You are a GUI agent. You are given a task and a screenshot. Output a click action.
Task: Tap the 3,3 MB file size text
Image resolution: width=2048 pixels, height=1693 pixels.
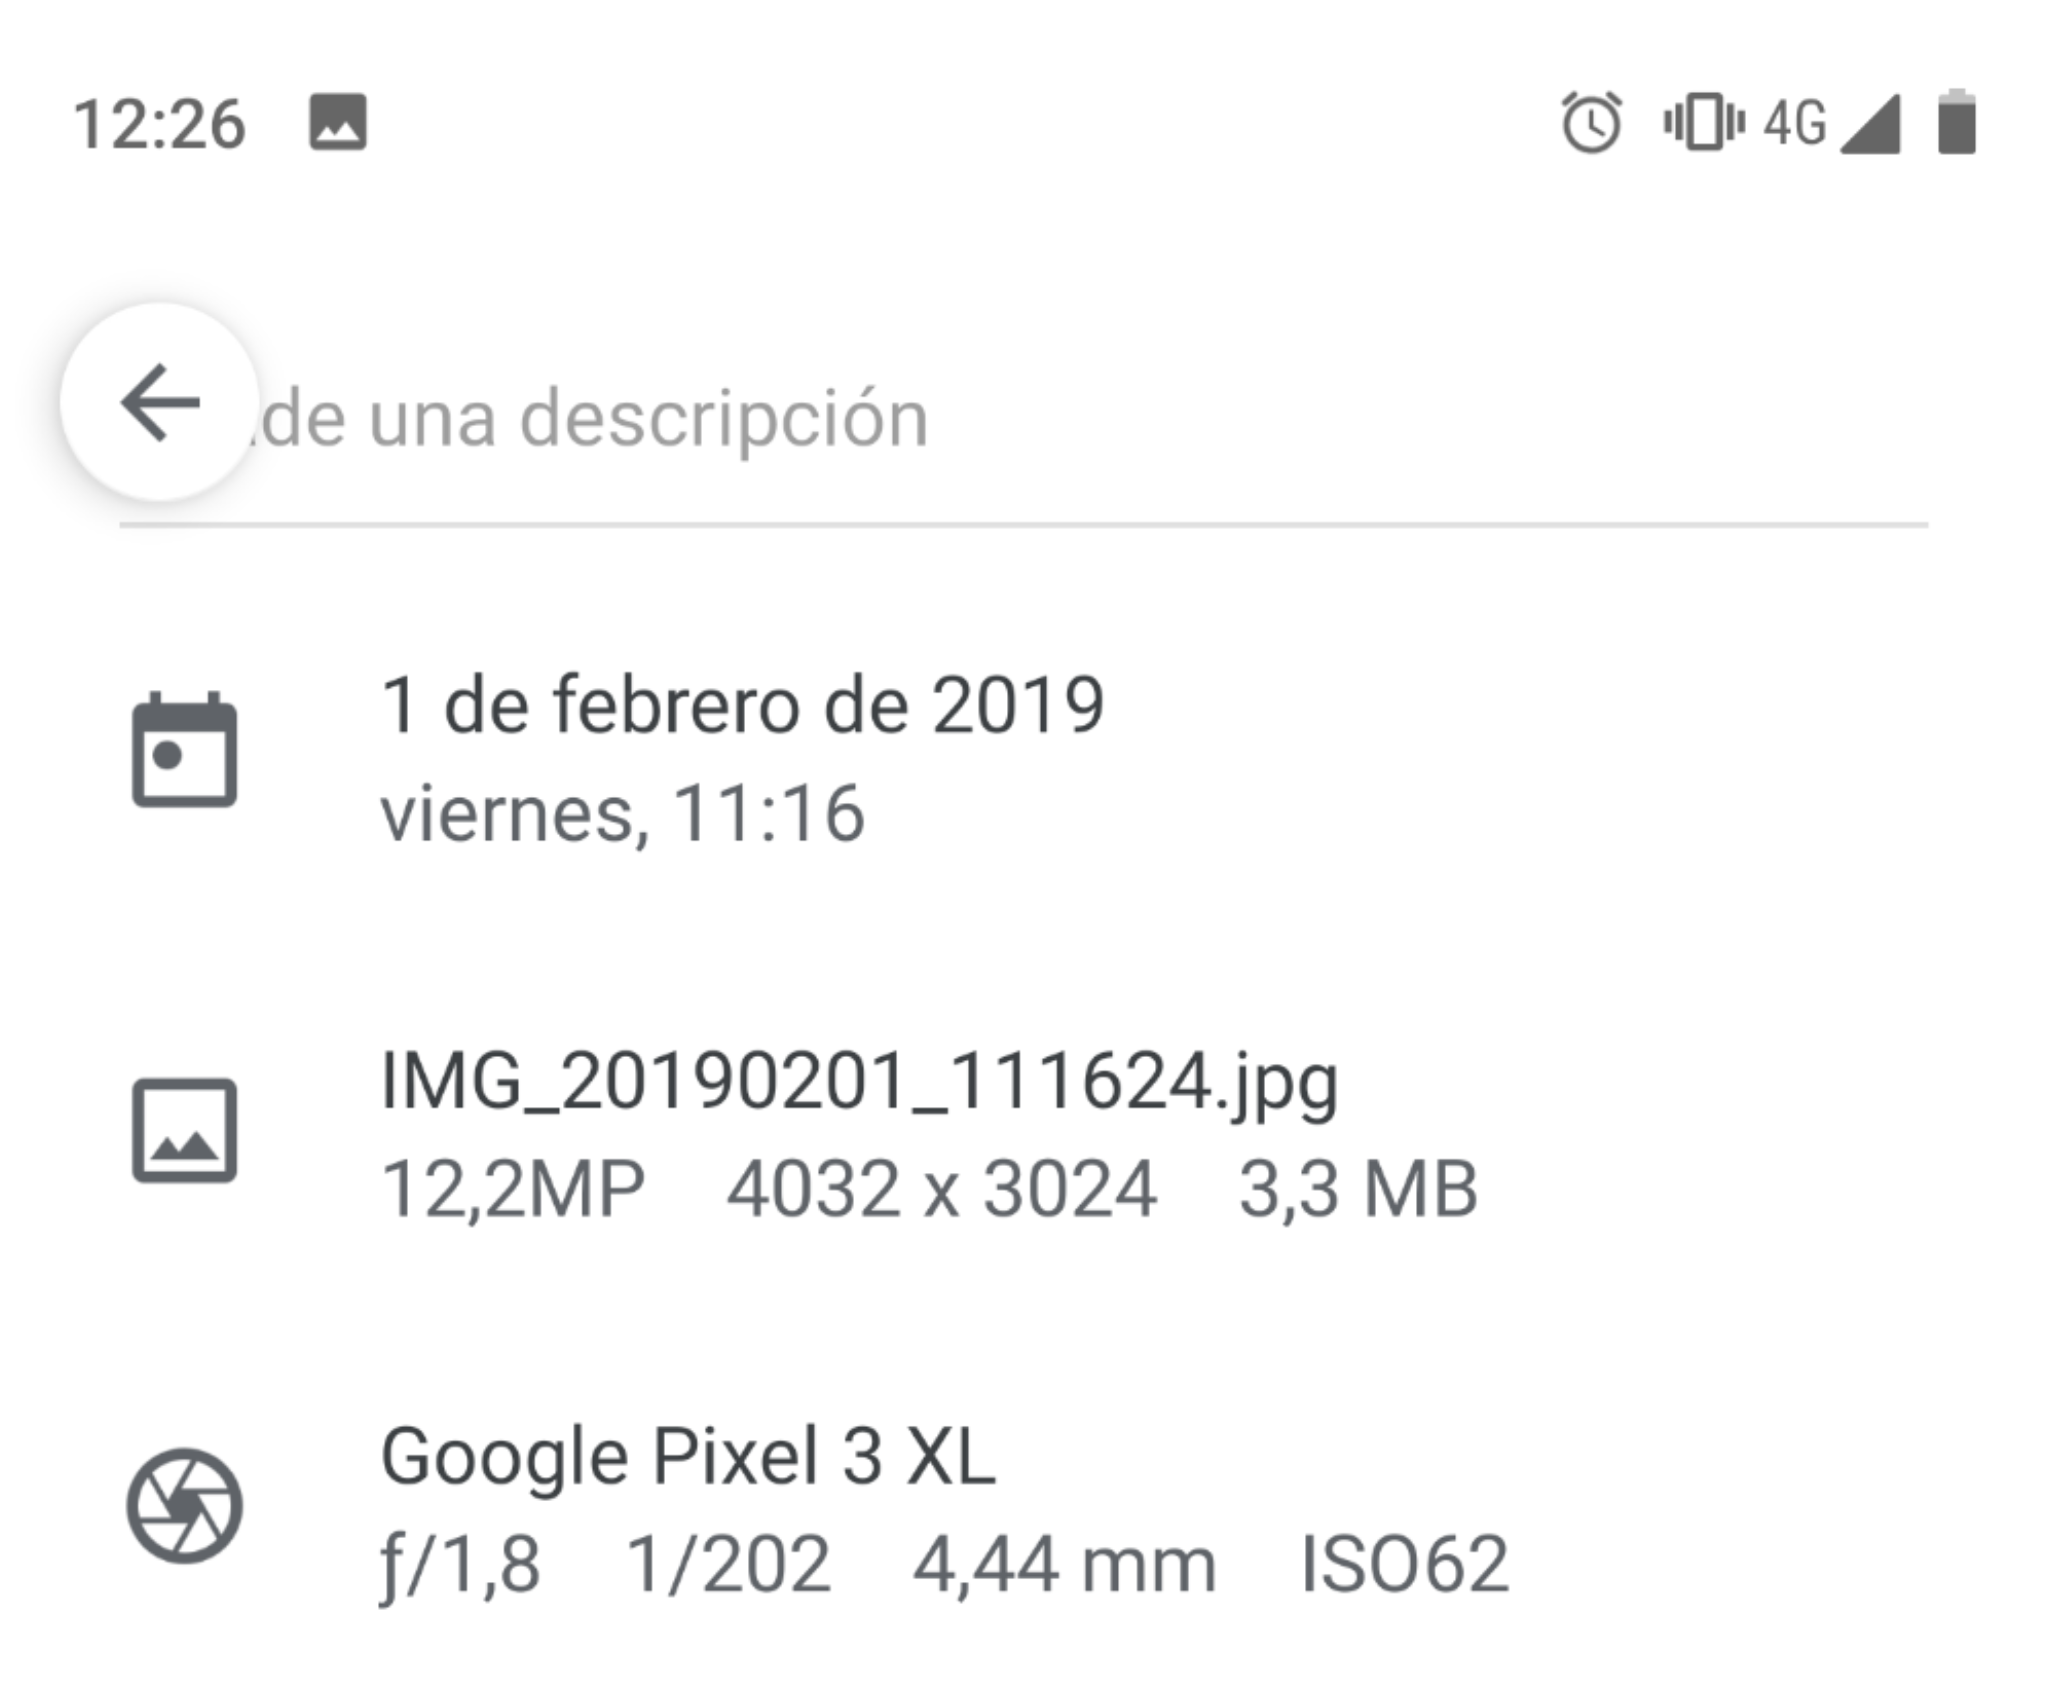click(x=1358, y=1190)
